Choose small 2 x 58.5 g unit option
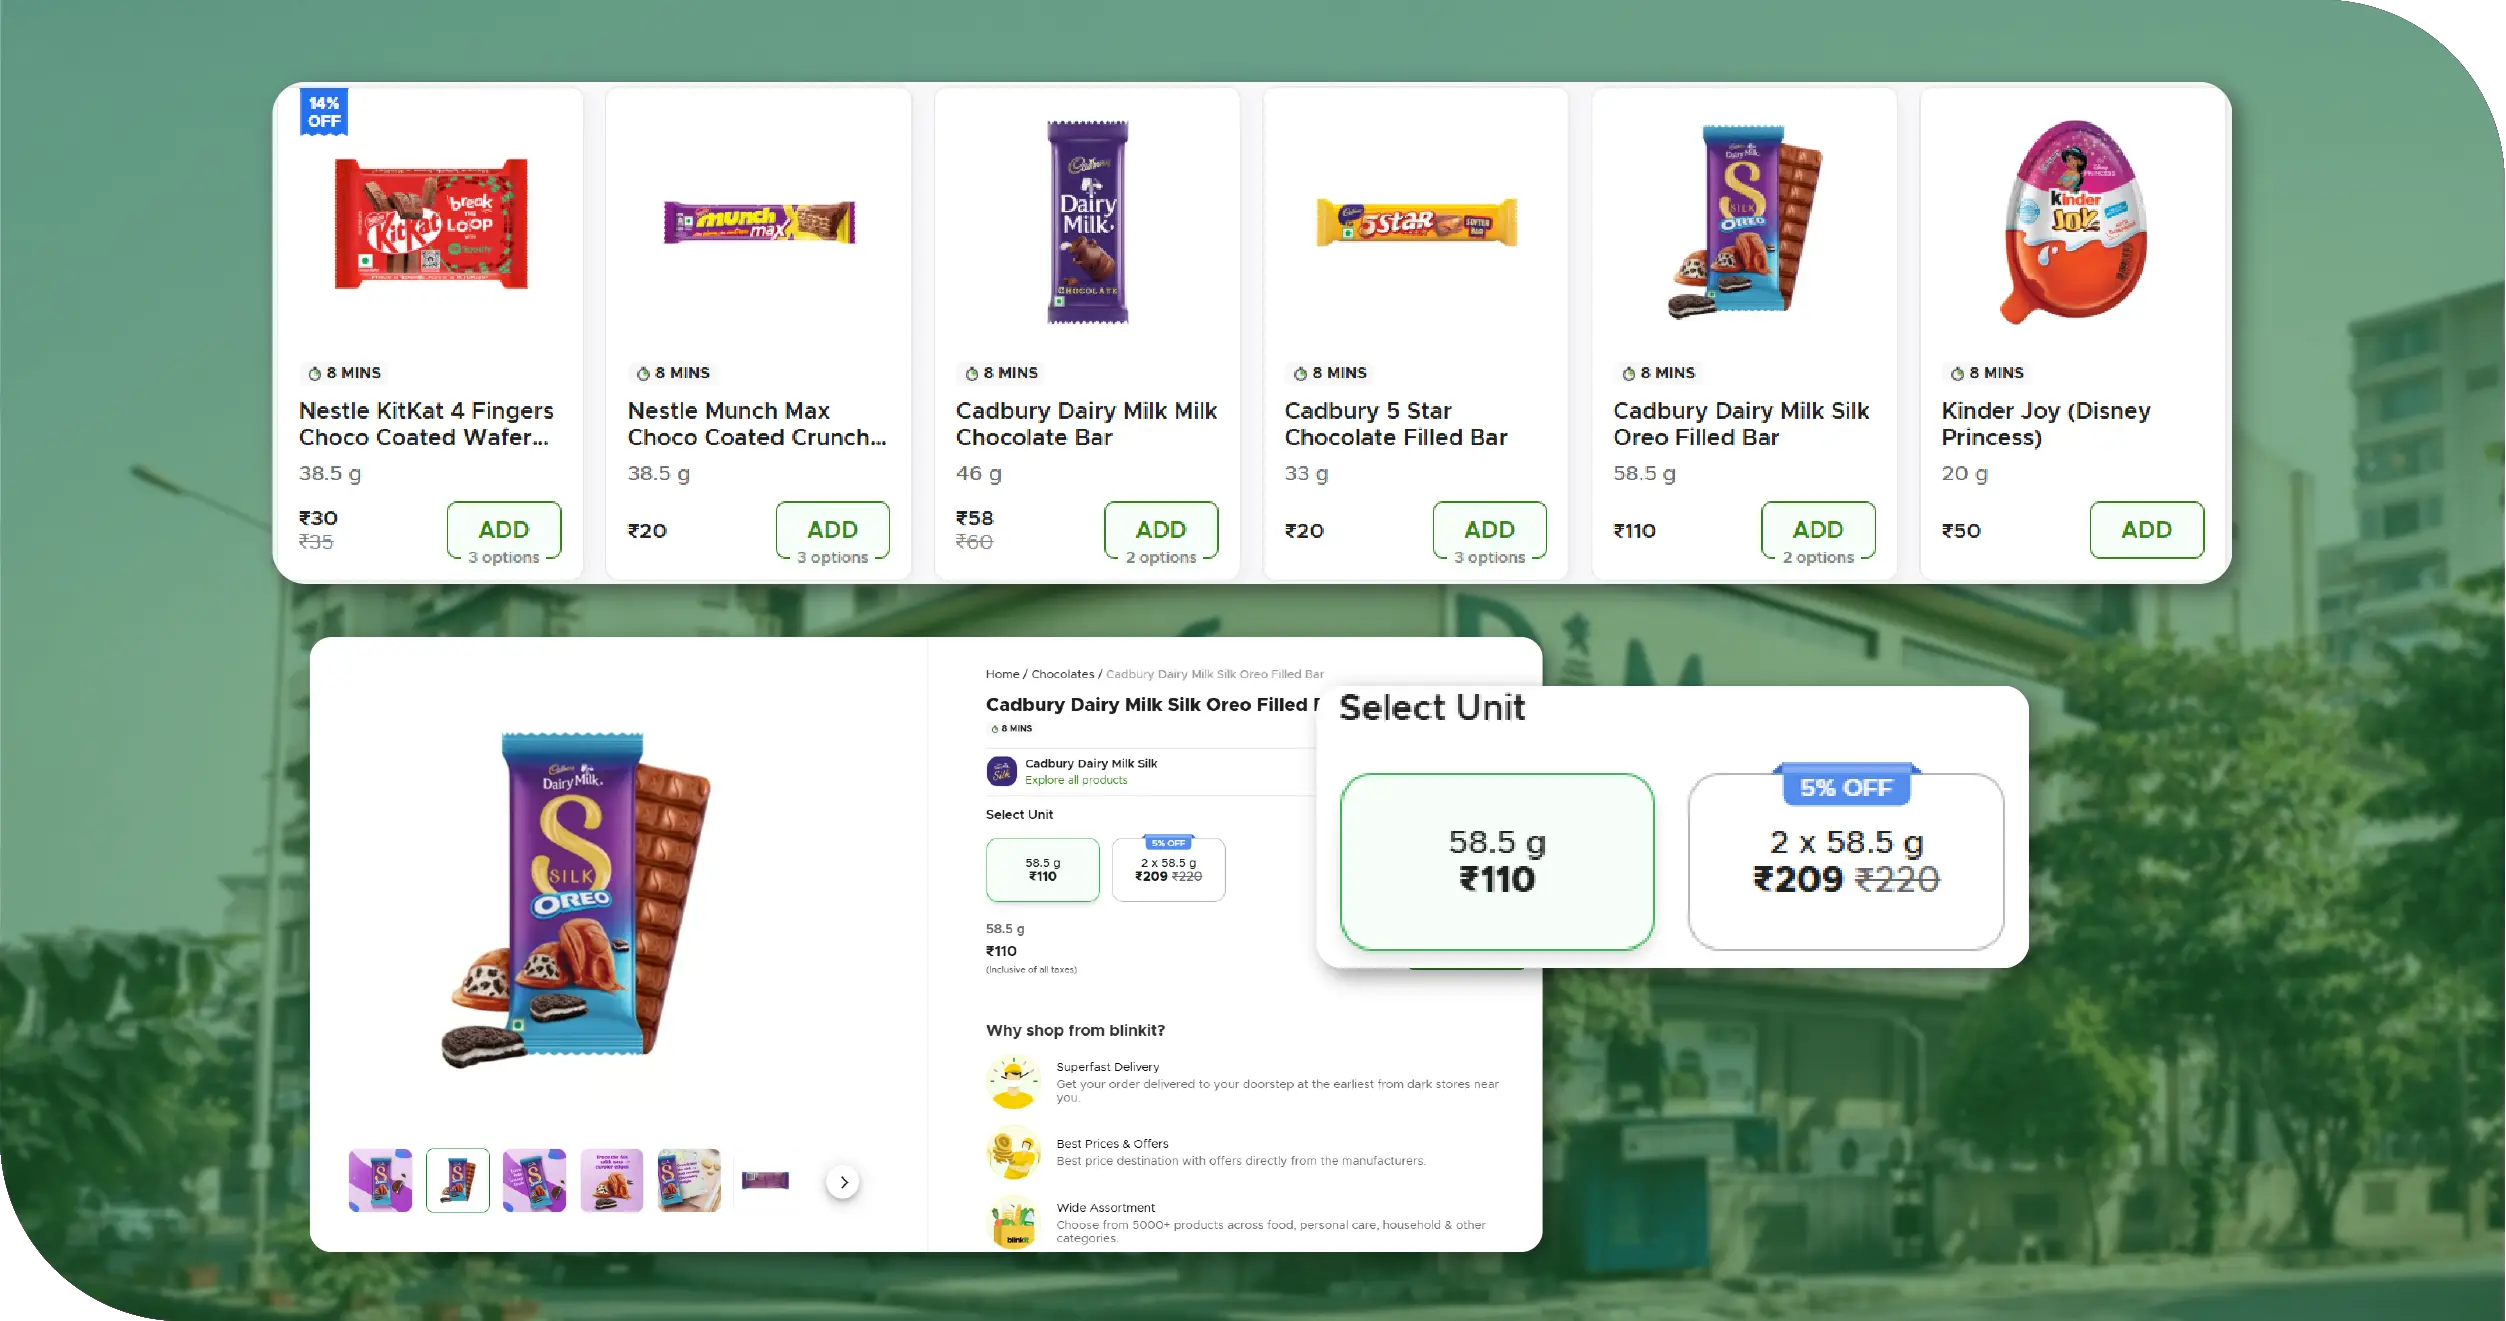Screen dimensions: 2506x1321 pyautogui.click(x=1168, y=869)
